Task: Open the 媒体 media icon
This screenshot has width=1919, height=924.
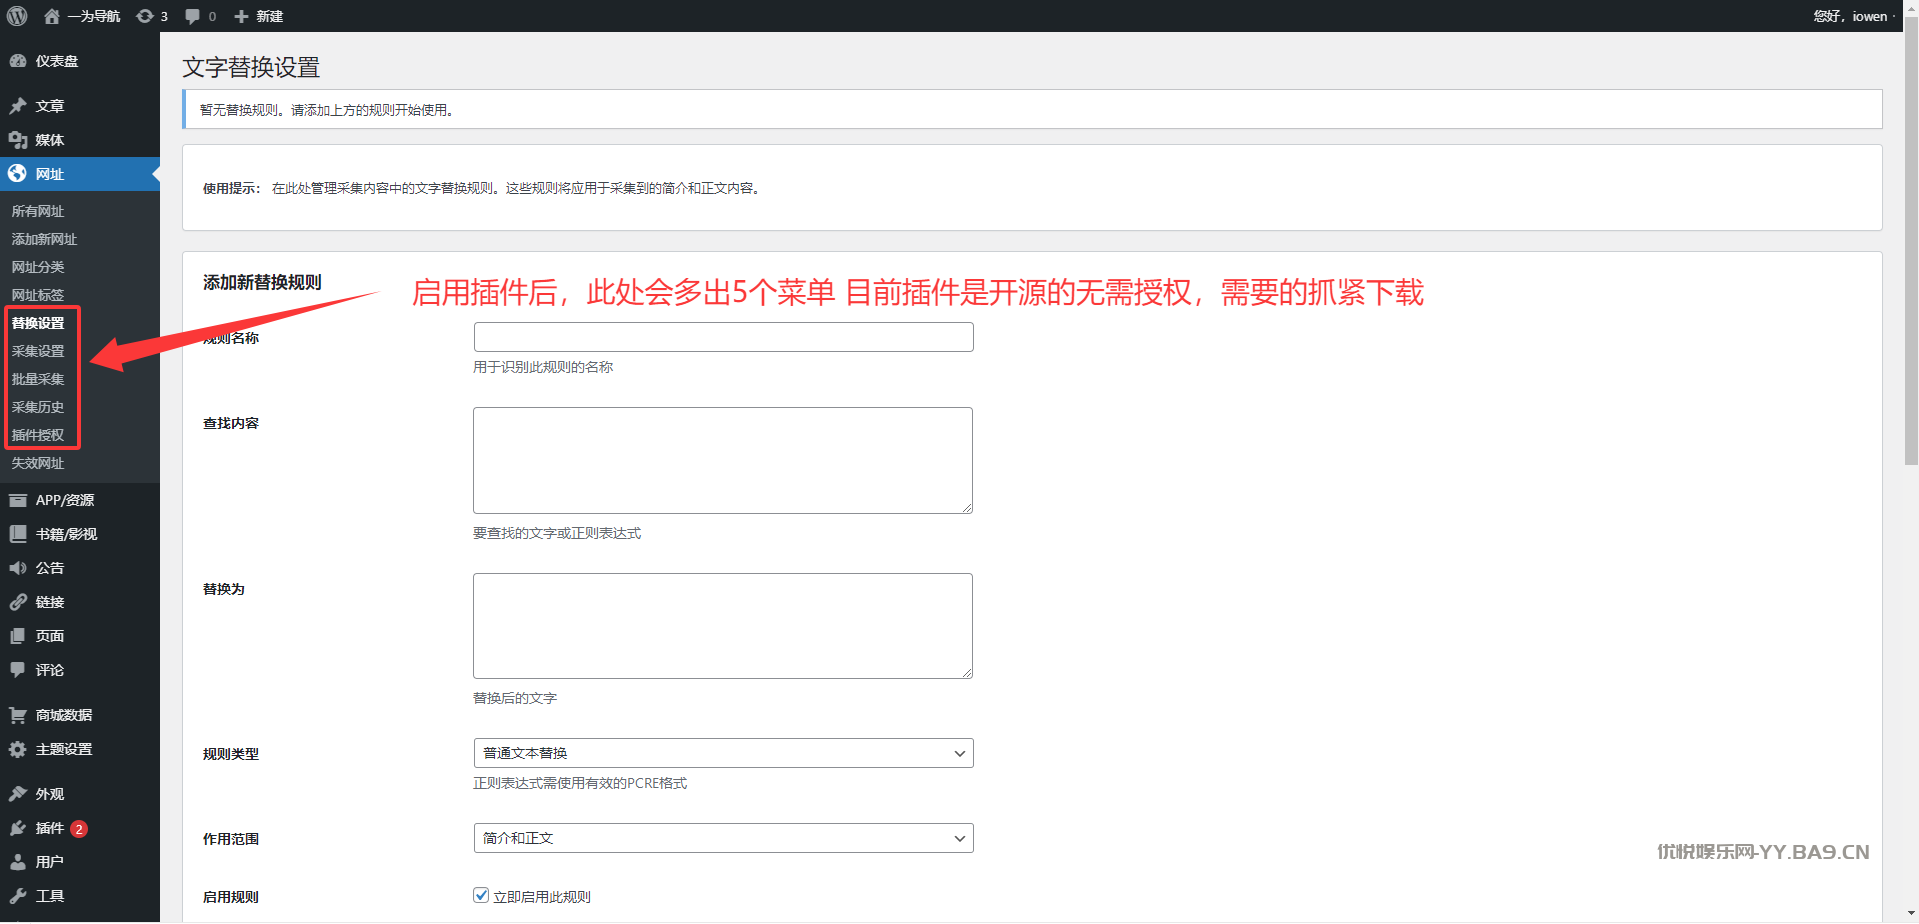Action: click(18, 140)
